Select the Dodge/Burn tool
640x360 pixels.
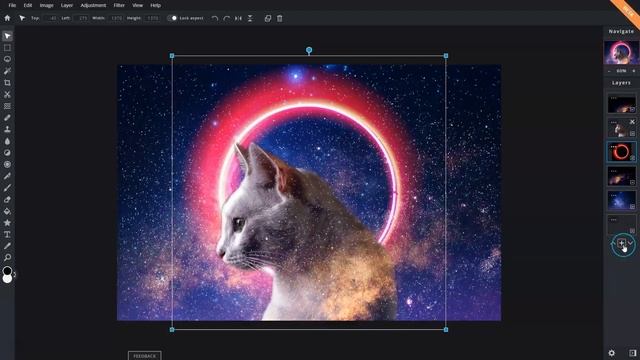[7, 153]
